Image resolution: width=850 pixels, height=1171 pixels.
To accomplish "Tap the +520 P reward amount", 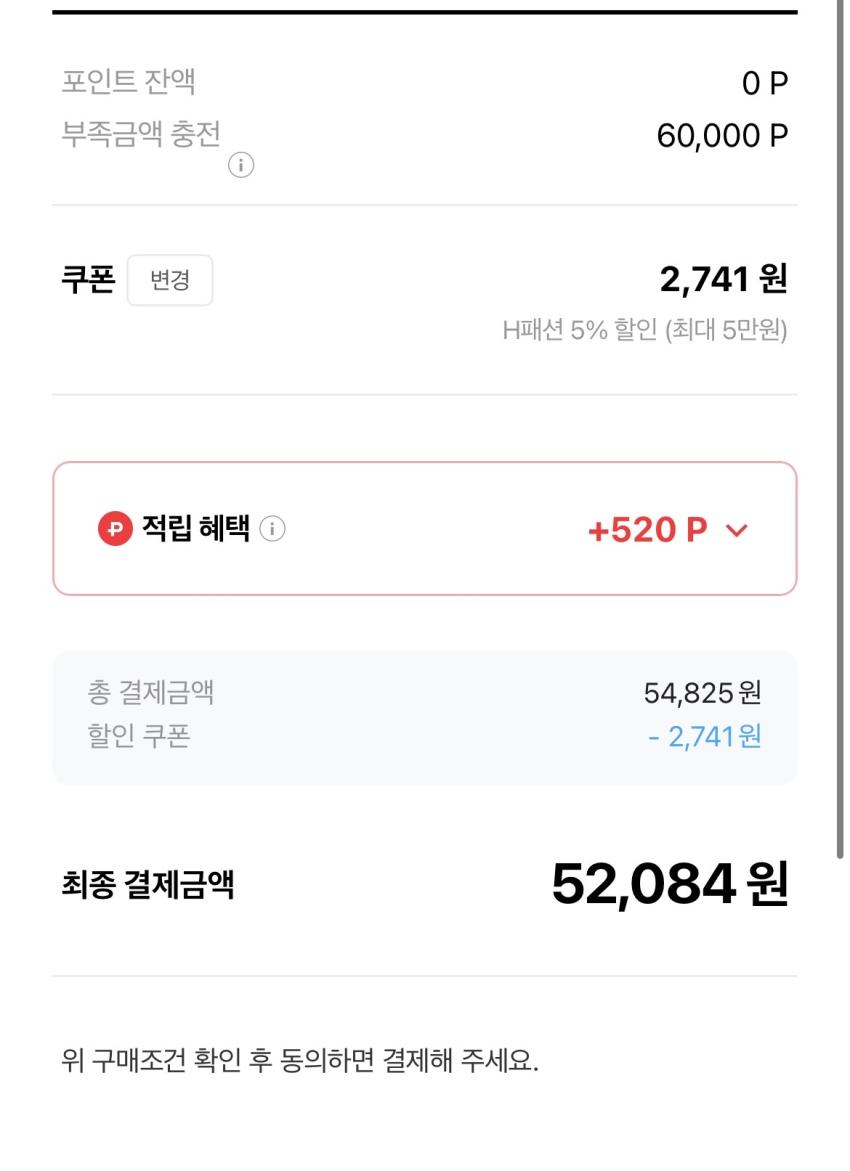I will pyautogui.click(x=647, y=530).
